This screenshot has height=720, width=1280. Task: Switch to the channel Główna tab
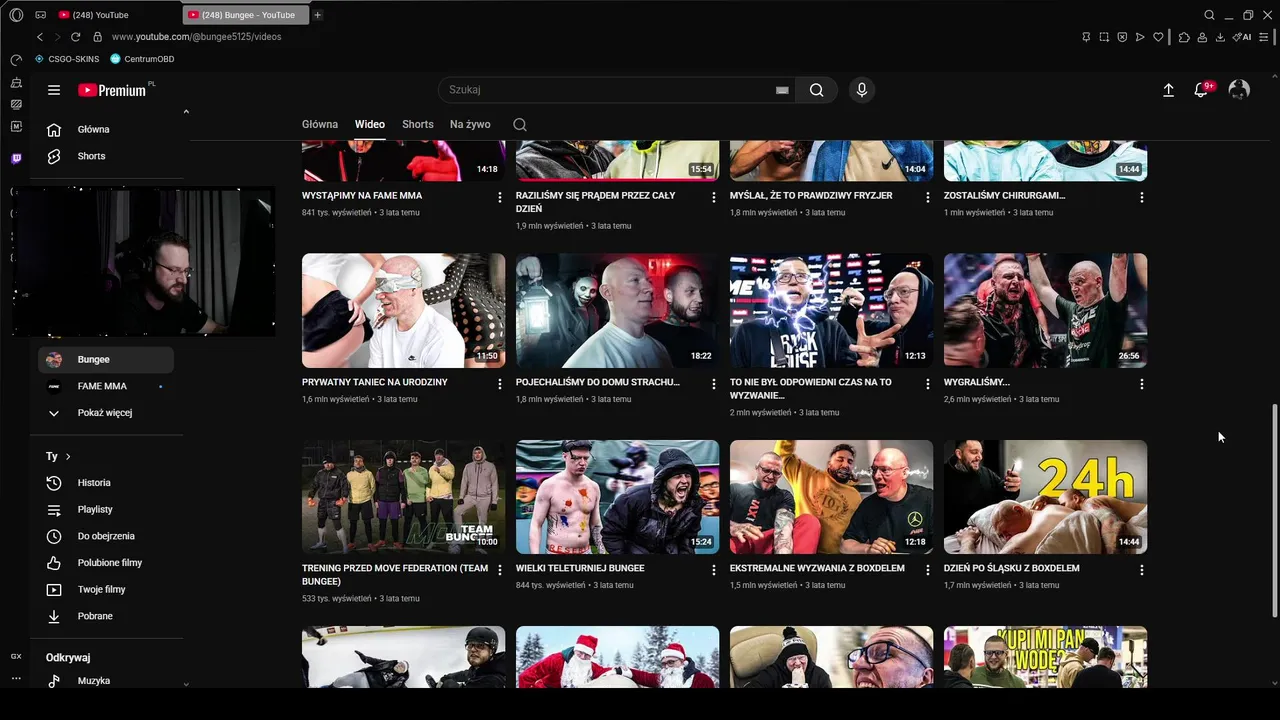click(x=320, y=125)
